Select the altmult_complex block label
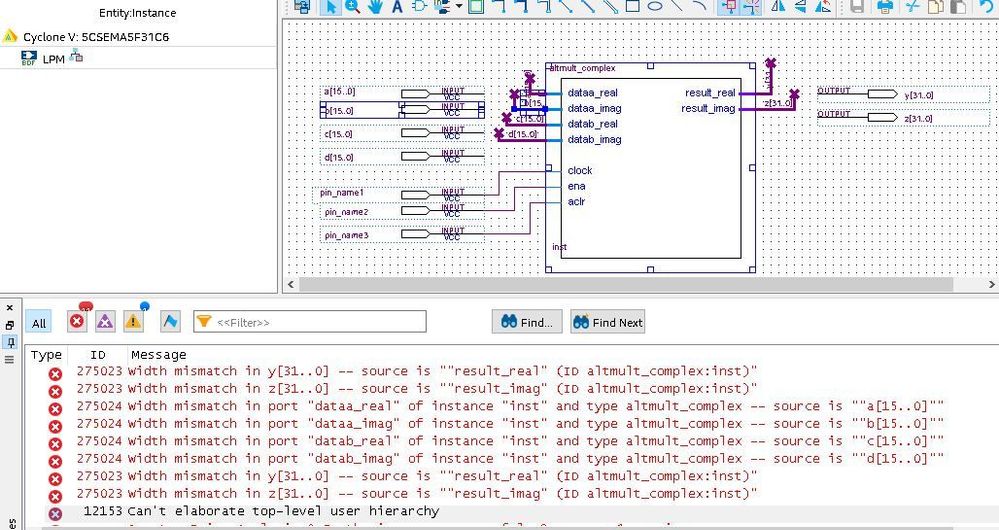 click(x=582, y=68)
